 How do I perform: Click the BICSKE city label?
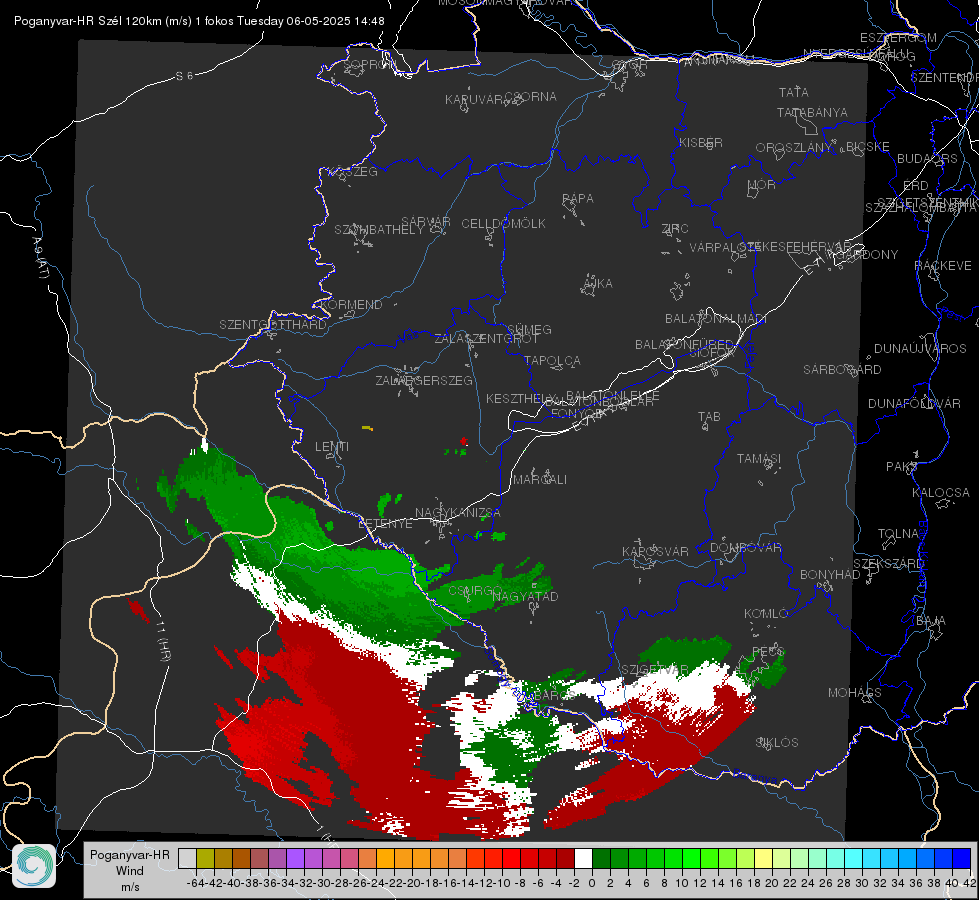click(x=868, y=146)
